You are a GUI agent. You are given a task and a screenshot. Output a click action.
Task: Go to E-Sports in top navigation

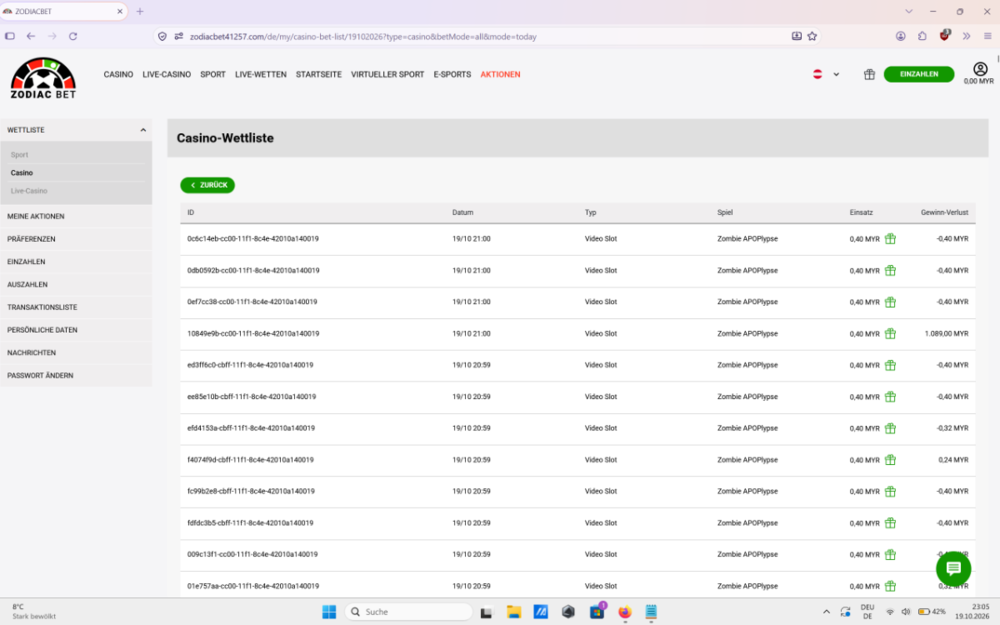452,75
